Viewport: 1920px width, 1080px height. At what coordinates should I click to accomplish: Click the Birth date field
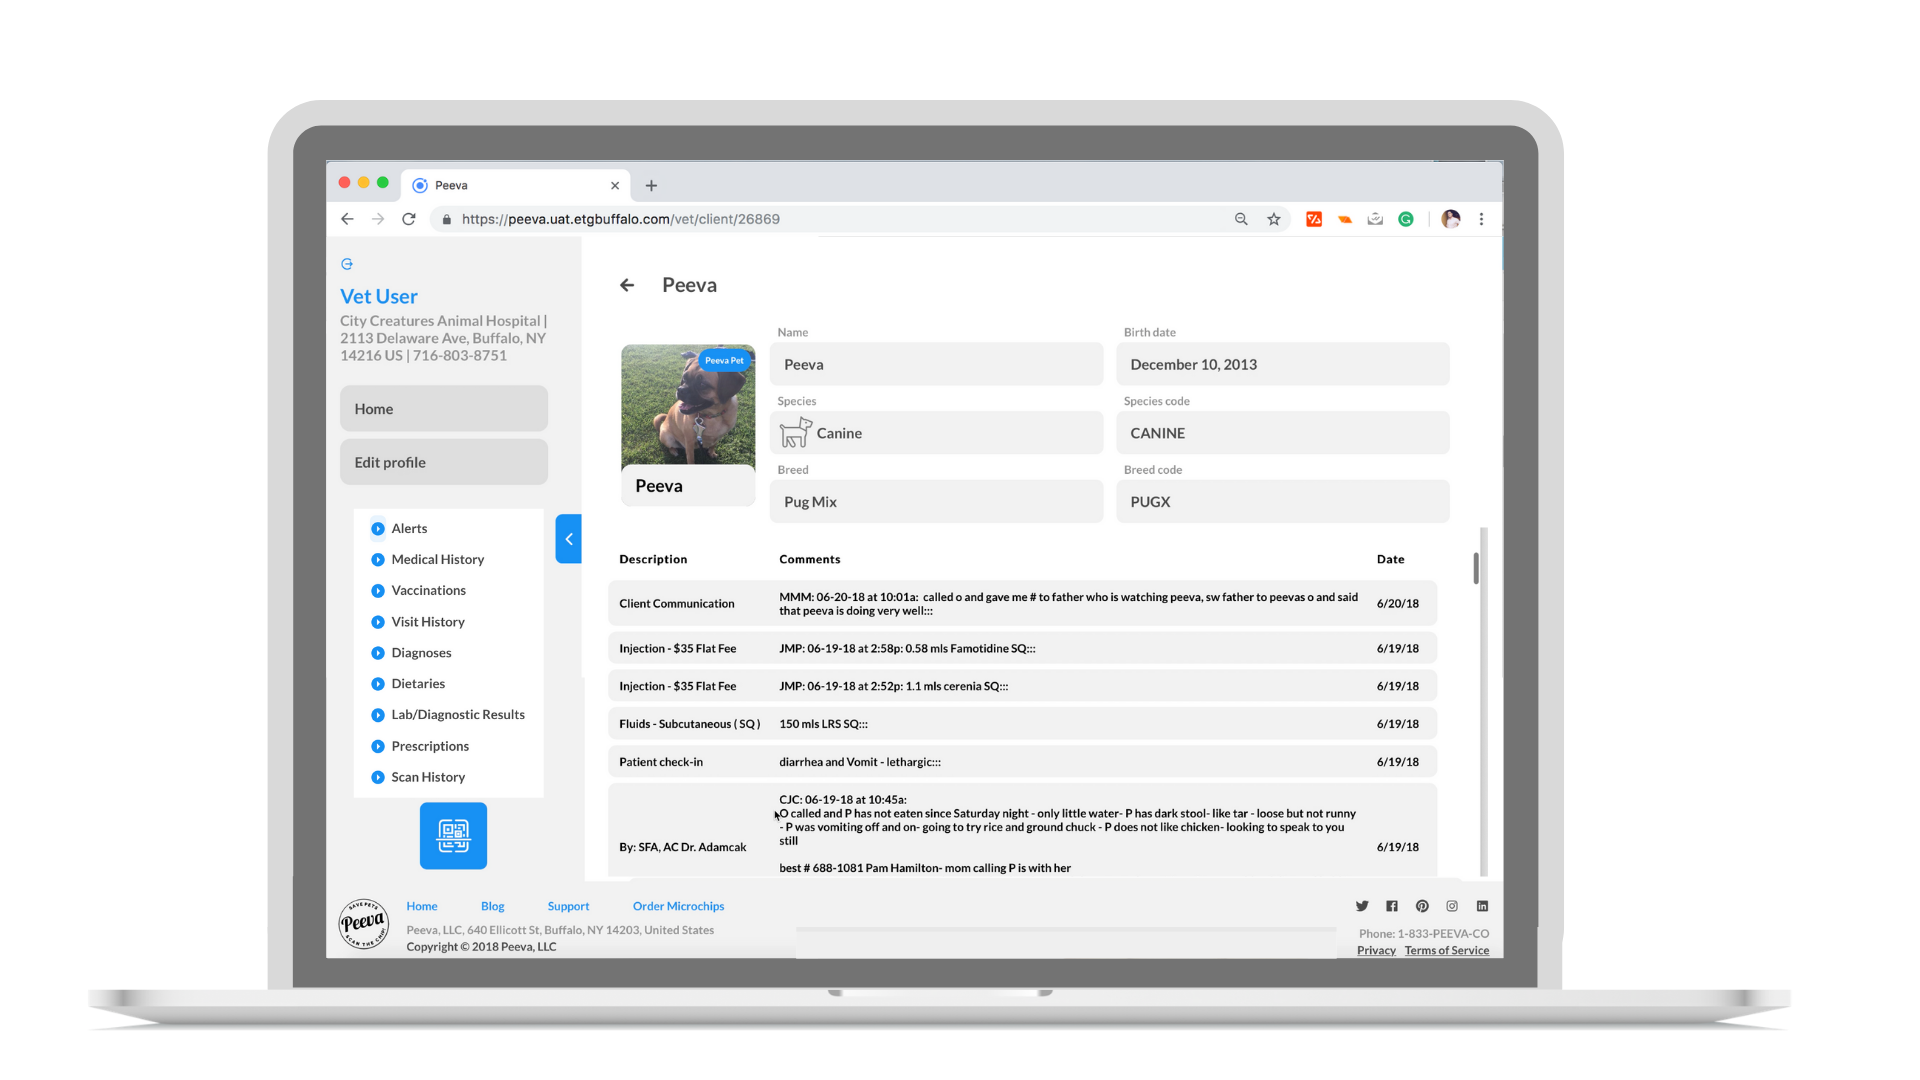click(1283, 364)
